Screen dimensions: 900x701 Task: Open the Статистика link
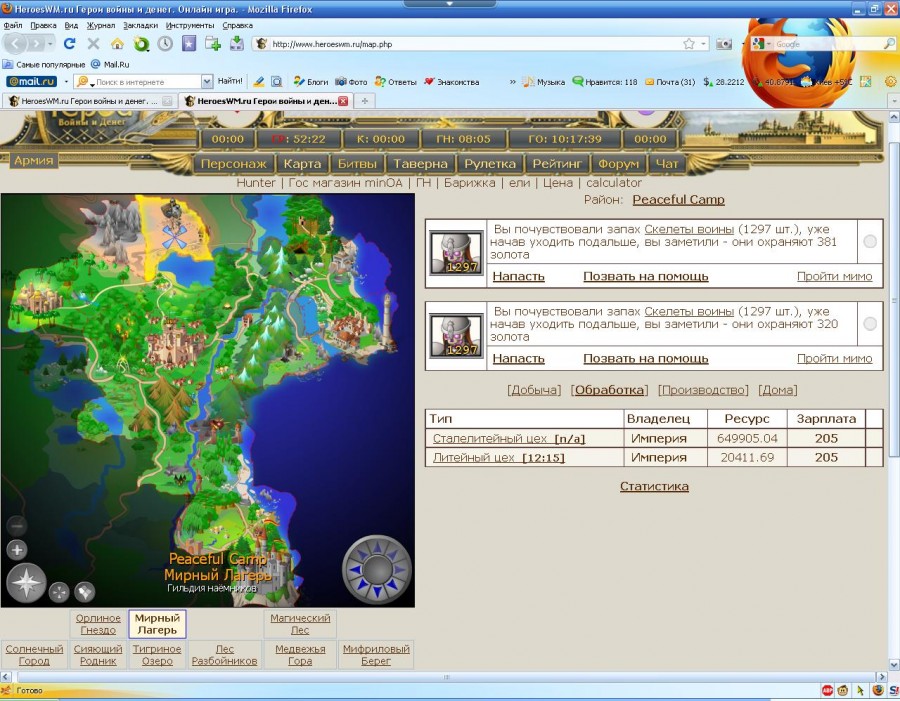(654, 486)
